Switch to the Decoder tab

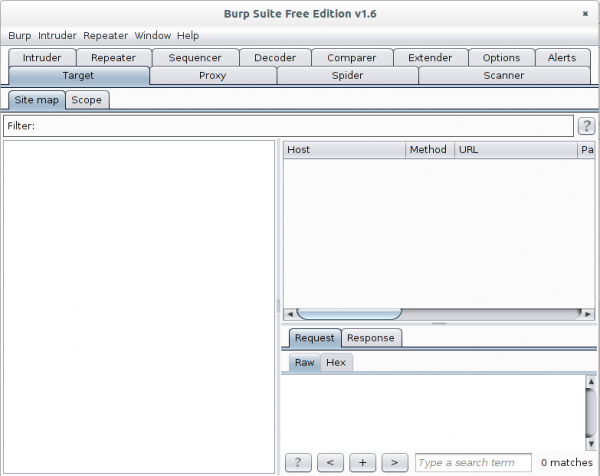[x=275, y=58]
